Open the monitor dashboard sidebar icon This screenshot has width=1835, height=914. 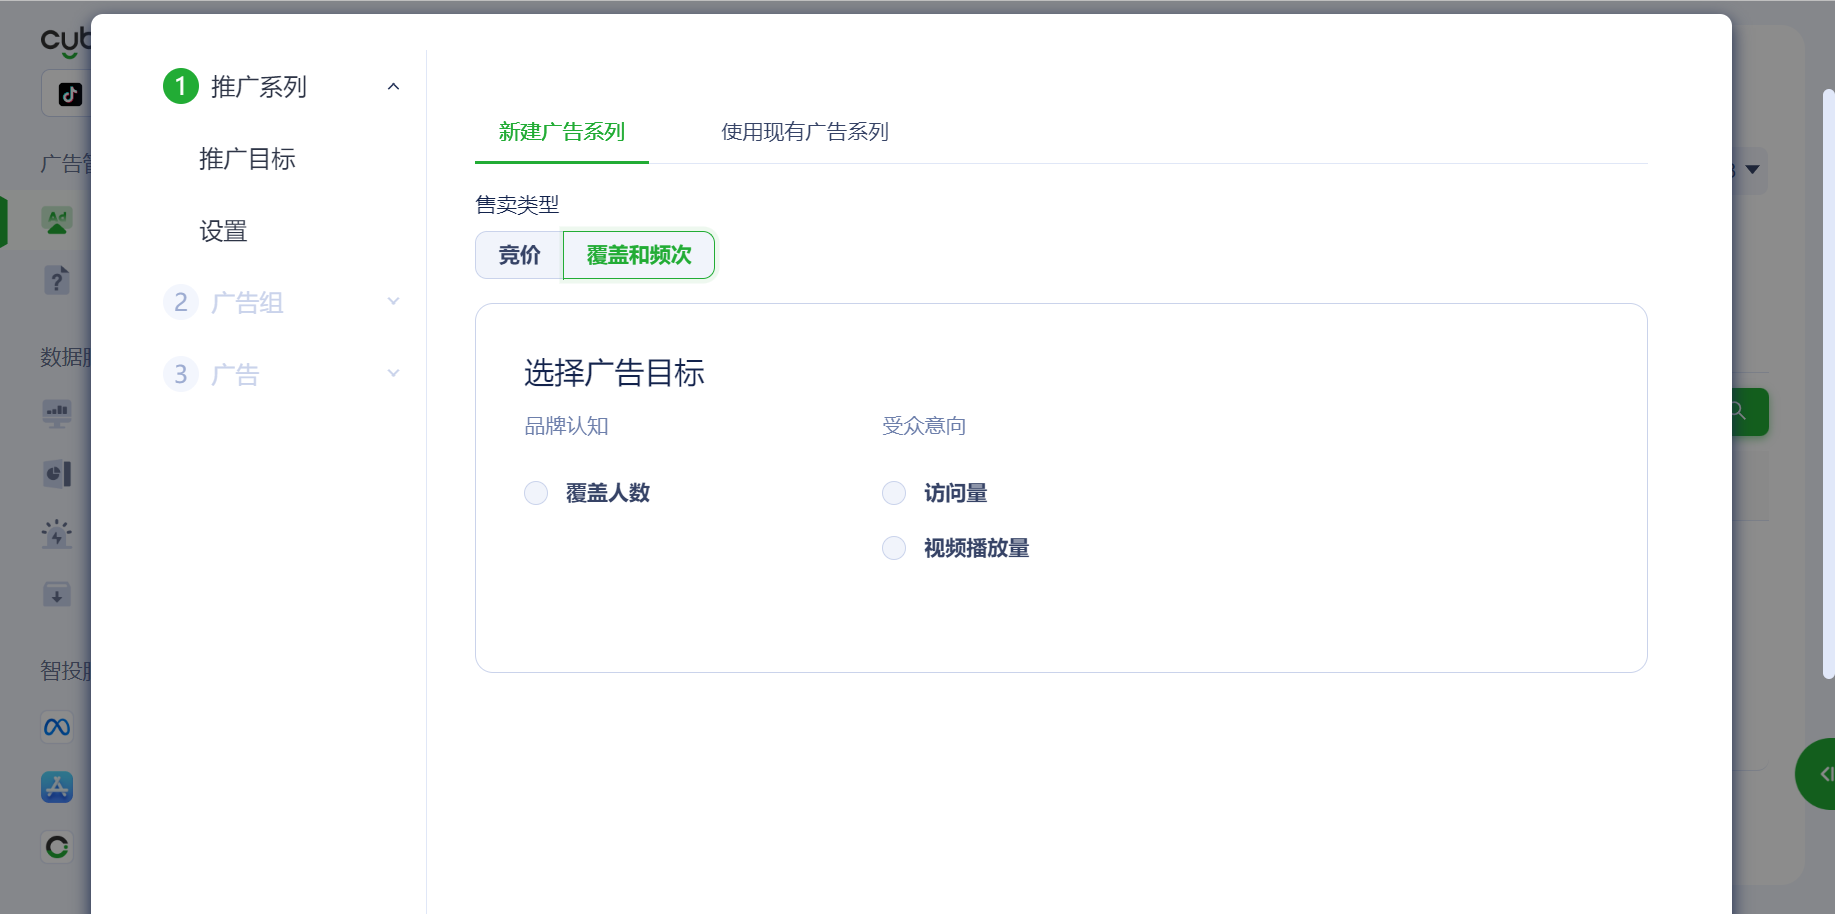[57, 412]
